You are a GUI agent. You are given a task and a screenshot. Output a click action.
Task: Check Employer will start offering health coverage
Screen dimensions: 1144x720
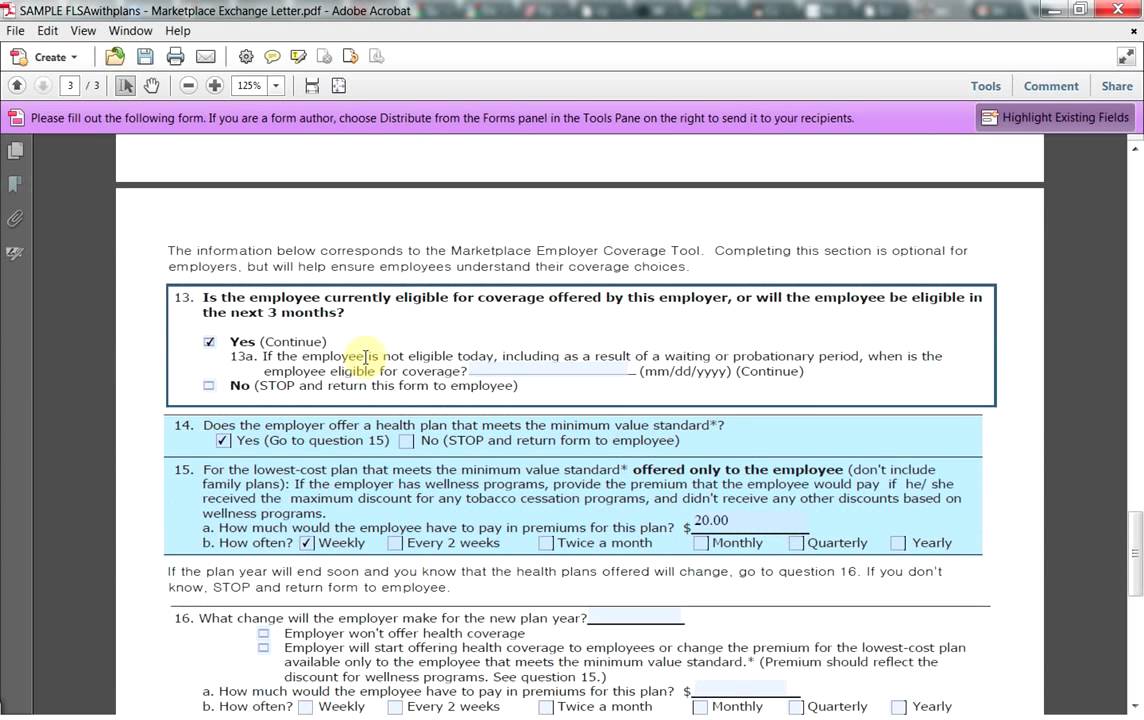click(x=263, y=648)
